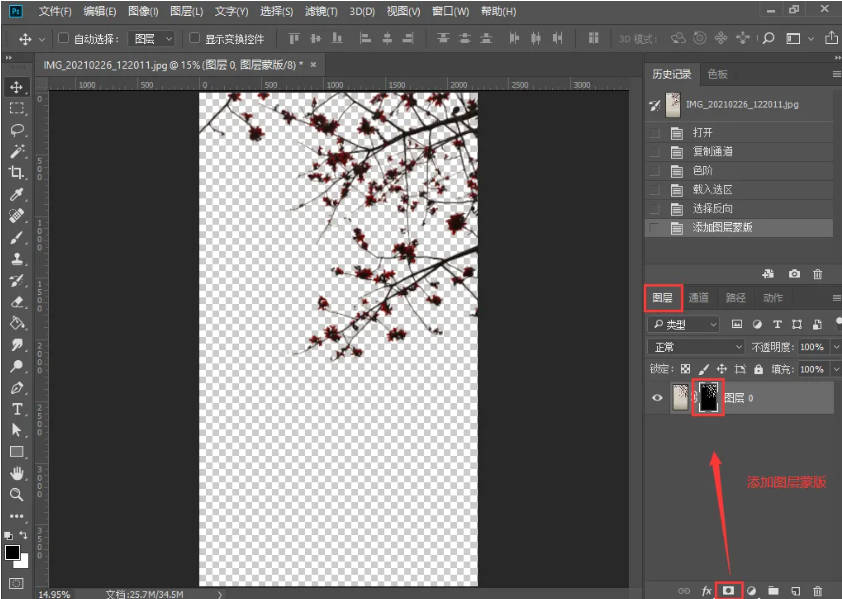
Task: Enable the 显示变换控件 checkbox
Action: [194, 38]
